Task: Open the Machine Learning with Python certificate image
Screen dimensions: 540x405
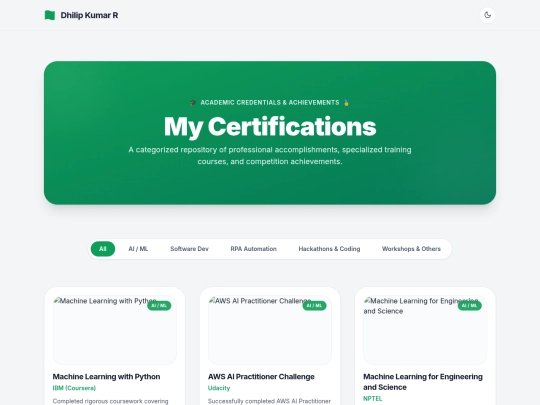Action: [x=115, y=330]
